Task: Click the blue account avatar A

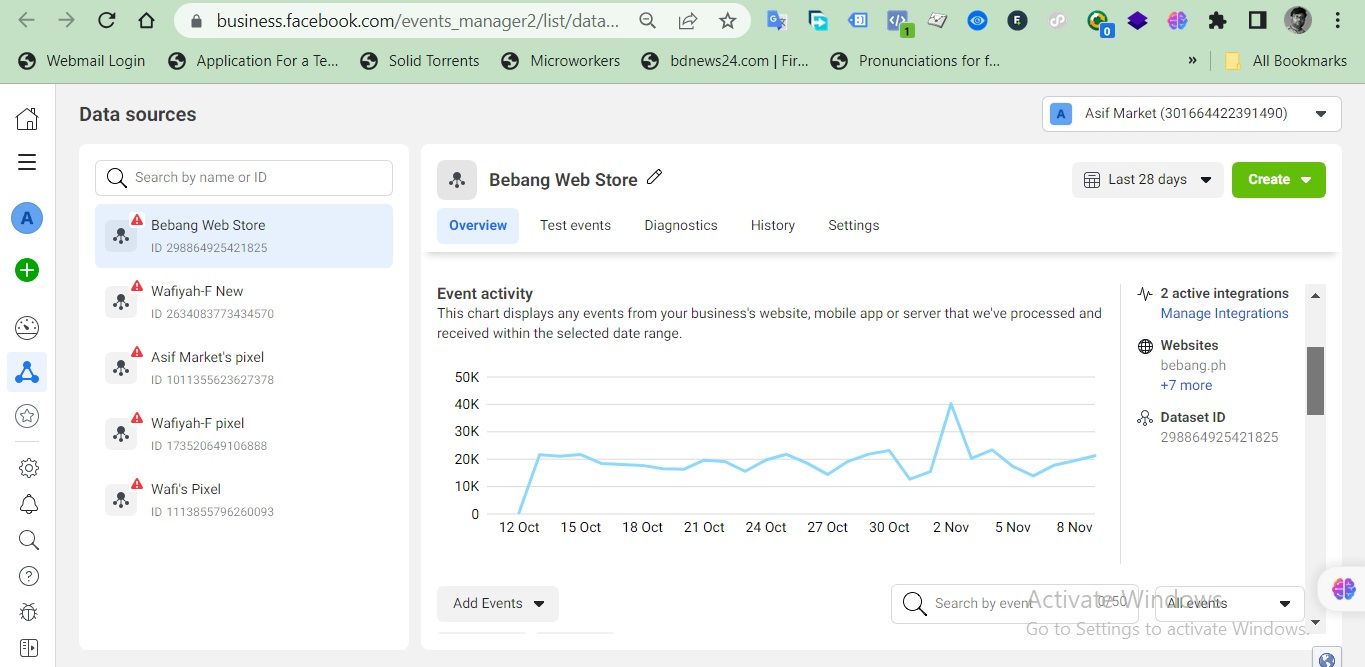Action: [27, 218]
